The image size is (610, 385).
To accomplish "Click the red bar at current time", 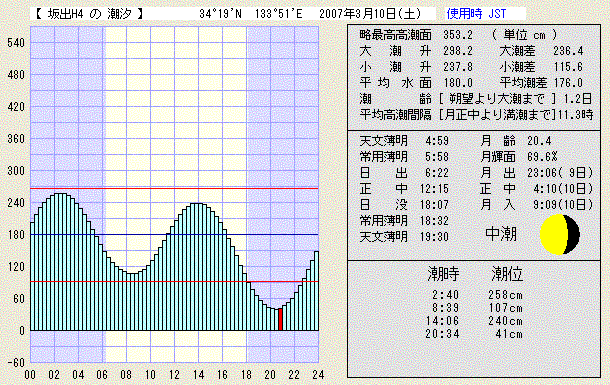I will click(x=280, y=319).
